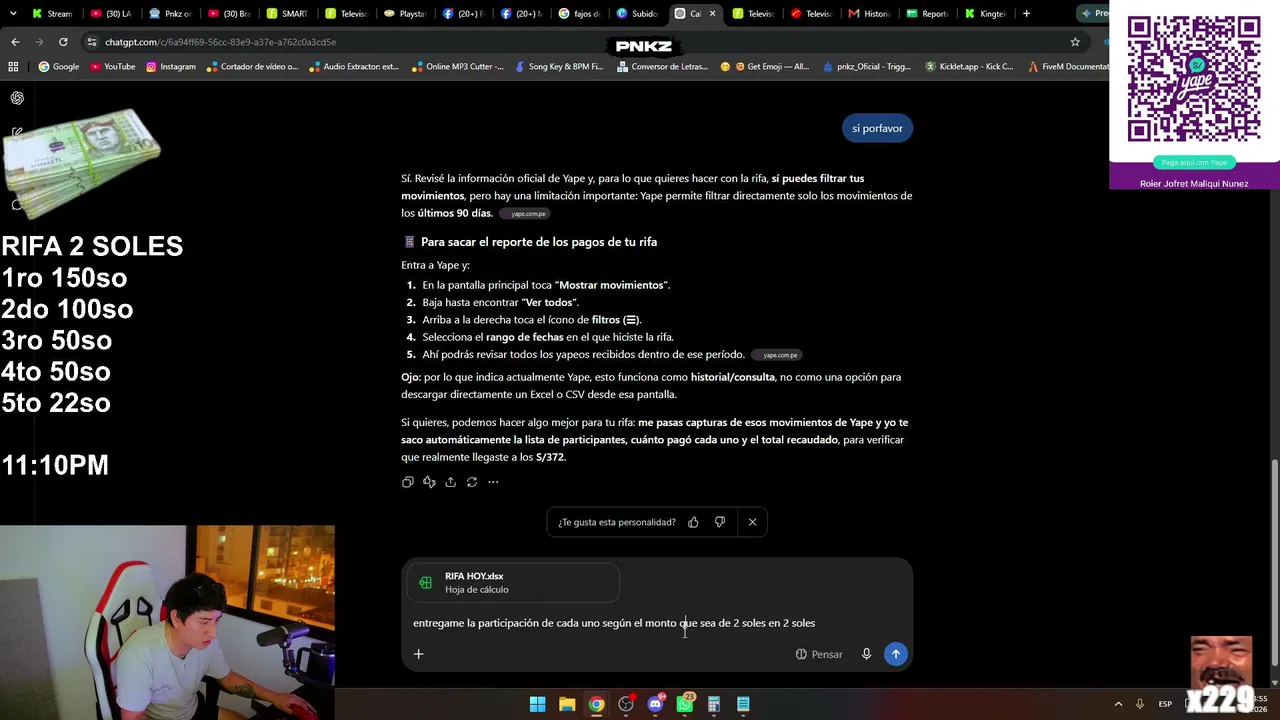
Task: Open the ChatGPT logo in the sidebar
Action: click(17, 98)
